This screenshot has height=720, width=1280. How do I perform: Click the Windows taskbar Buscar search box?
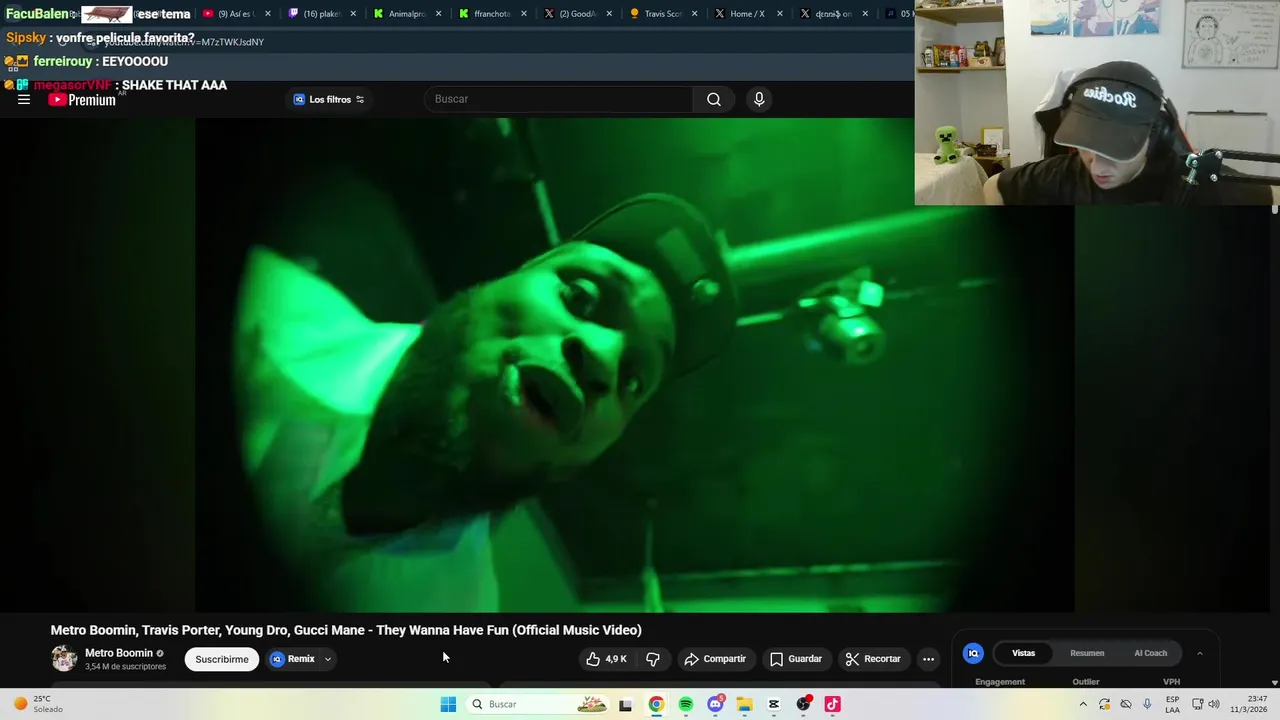click(x=540, y=704)
